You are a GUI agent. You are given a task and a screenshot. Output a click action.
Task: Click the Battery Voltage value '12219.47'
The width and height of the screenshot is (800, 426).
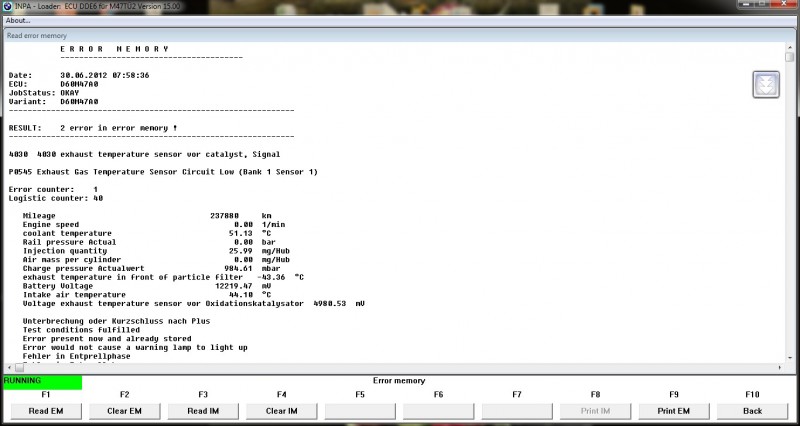pos(234,286)
